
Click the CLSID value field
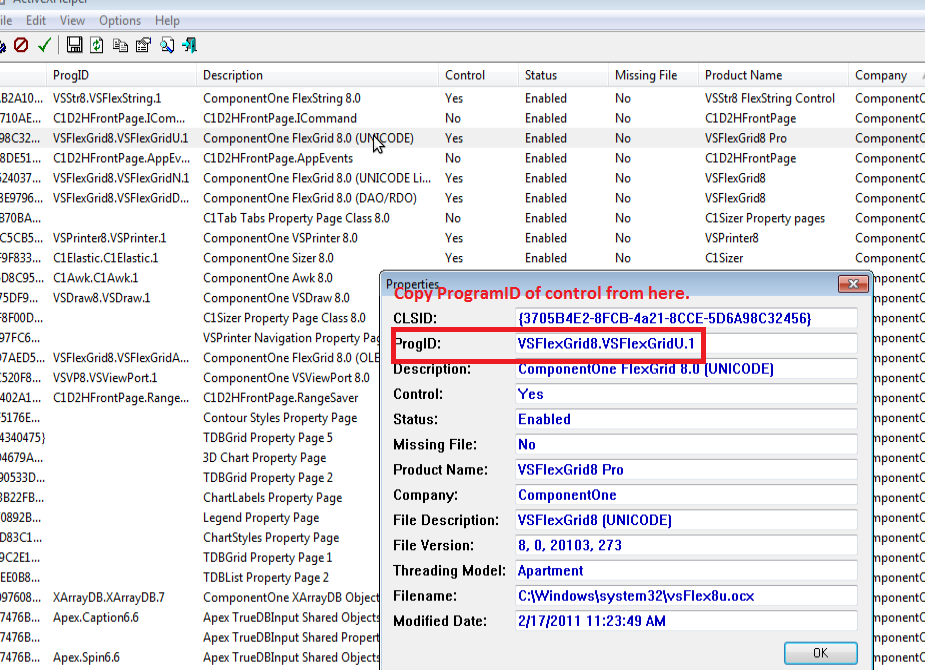pyautogui.click(x=686, y=318)
